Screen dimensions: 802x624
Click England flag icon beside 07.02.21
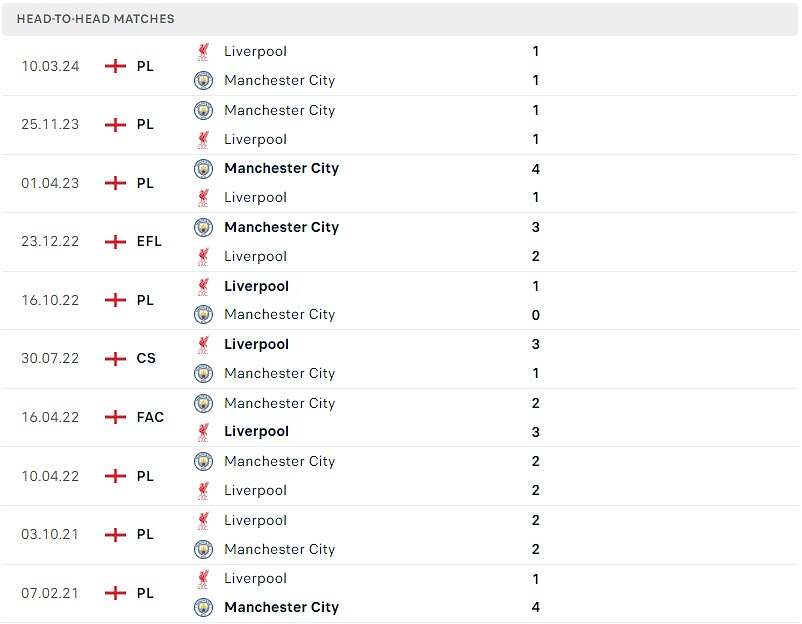[x=115, y=593]
